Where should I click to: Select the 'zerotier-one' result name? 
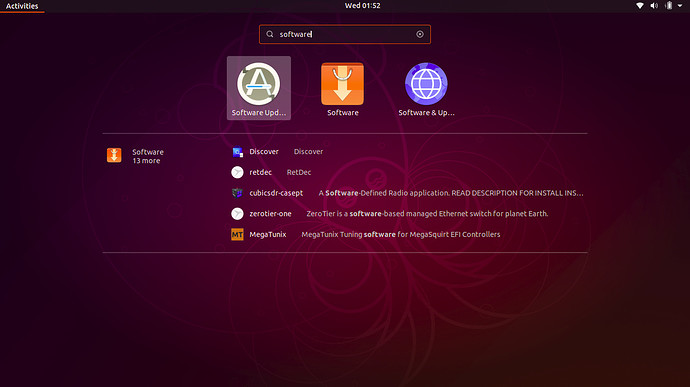270,214
